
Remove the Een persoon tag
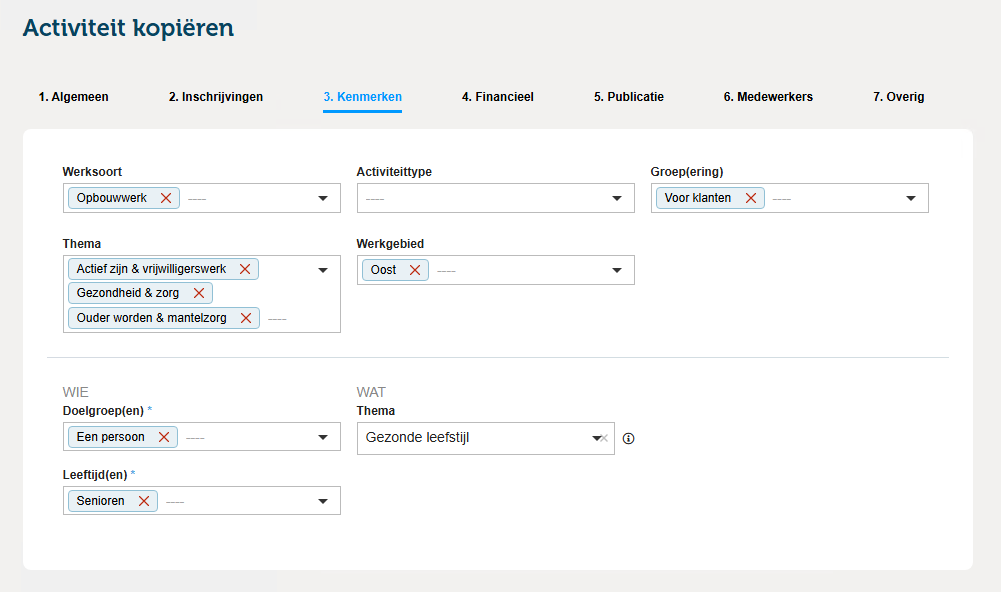164,437
